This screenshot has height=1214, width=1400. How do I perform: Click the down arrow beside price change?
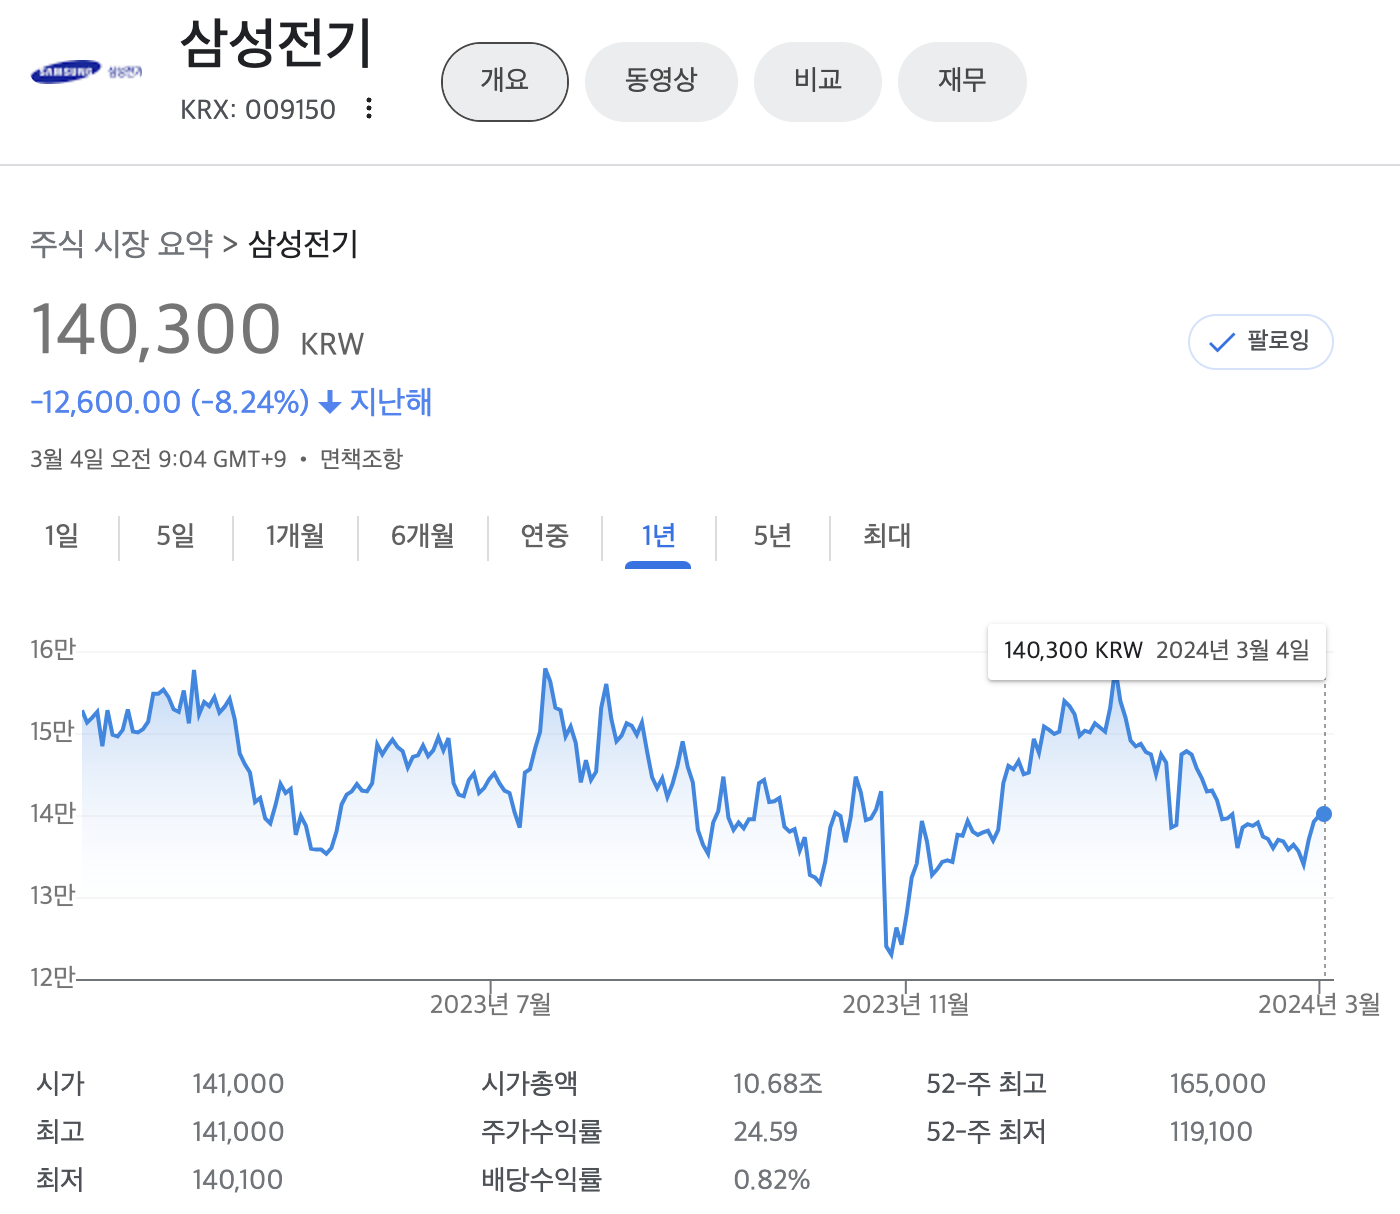coord(329,403)
